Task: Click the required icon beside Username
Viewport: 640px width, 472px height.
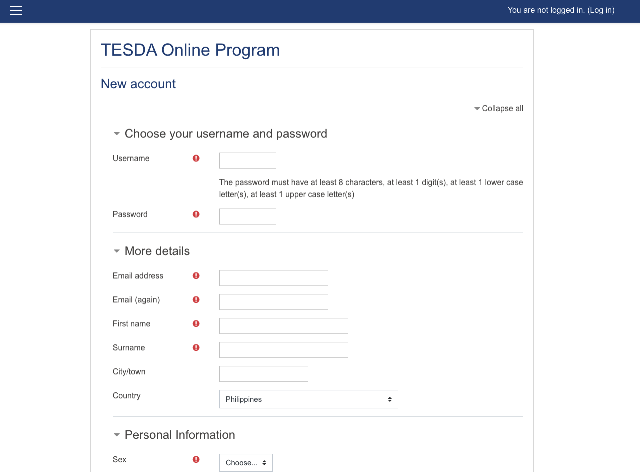Action: point(196,158)
